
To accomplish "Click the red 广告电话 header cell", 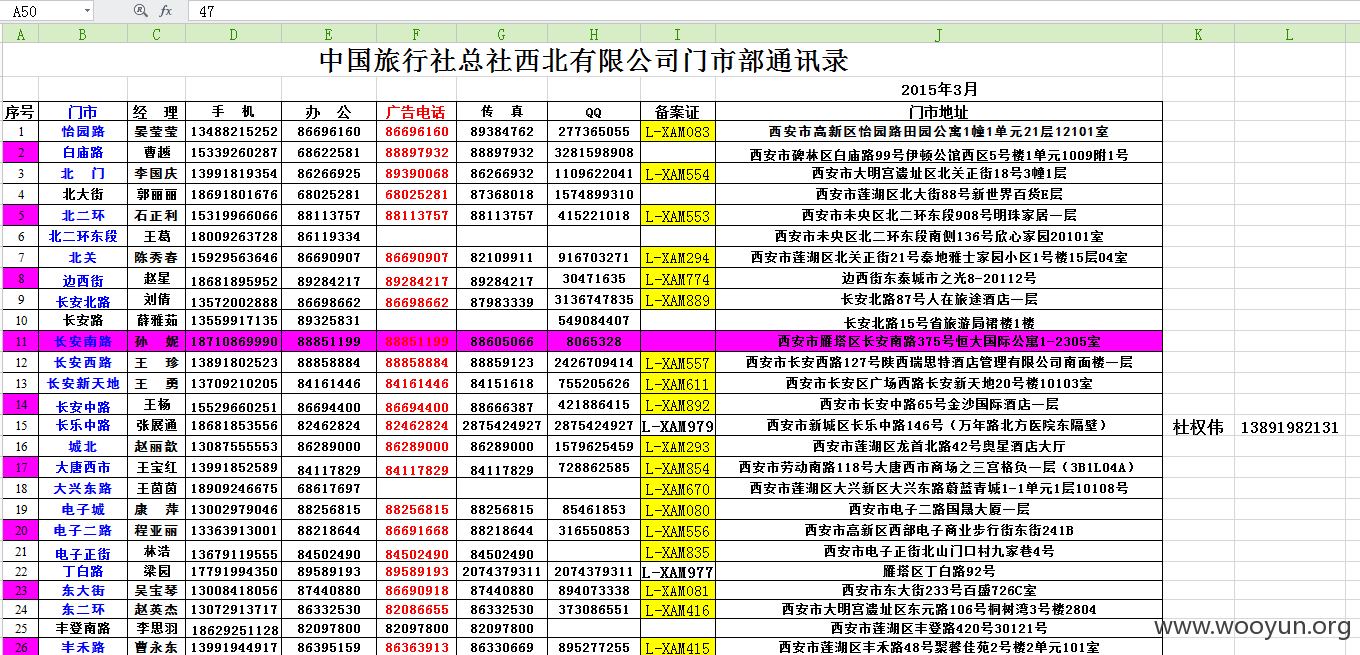I will pyautogui.click(x=417, y=111).
